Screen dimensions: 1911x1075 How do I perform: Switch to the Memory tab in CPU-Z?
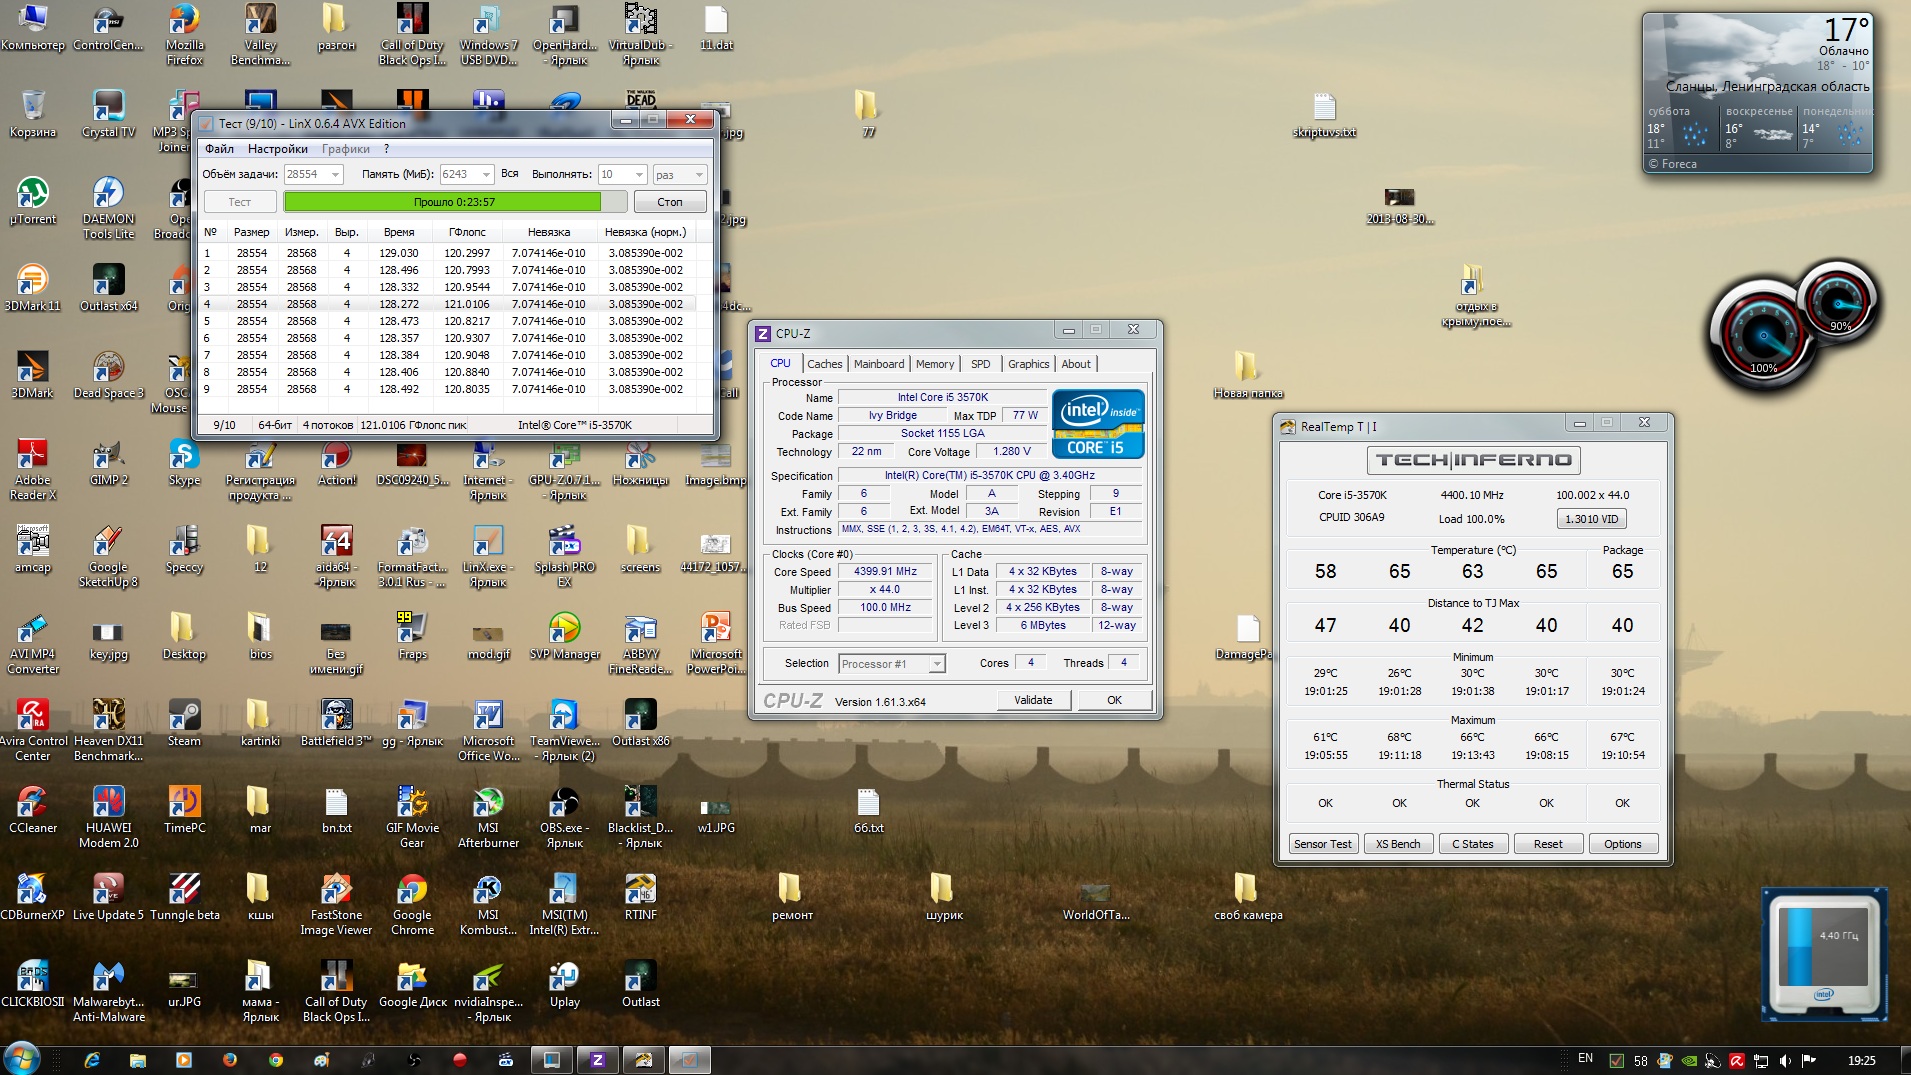point(934,364)
